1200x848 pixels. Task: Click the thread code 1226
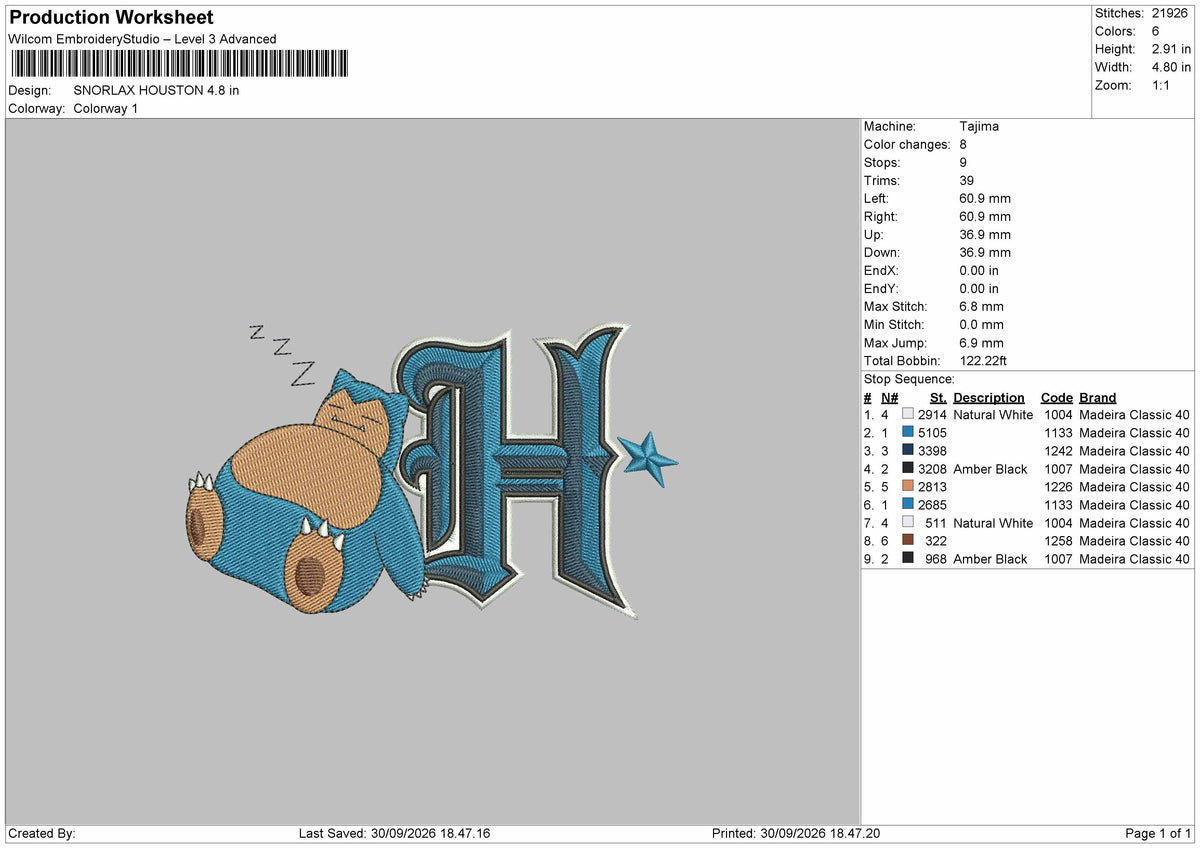pos(1058,487)
